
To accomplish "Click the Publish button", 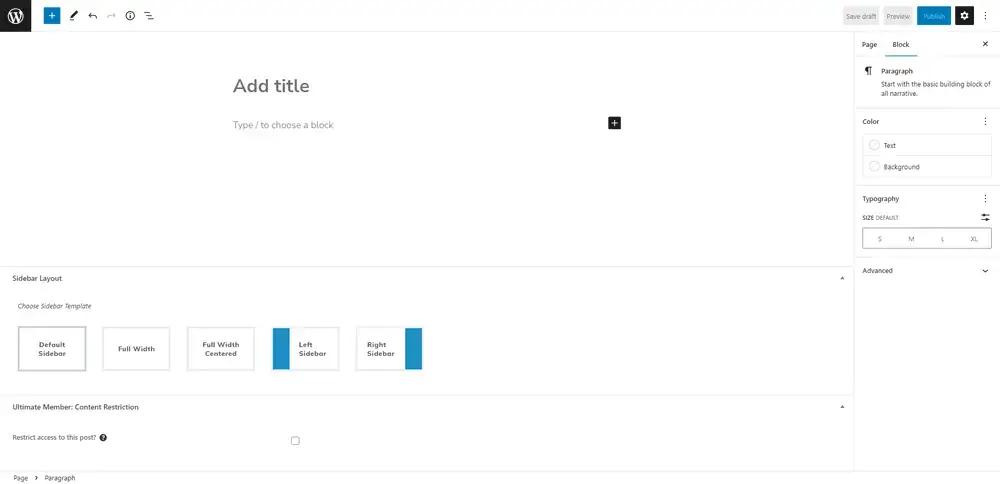I will [934, 16].
